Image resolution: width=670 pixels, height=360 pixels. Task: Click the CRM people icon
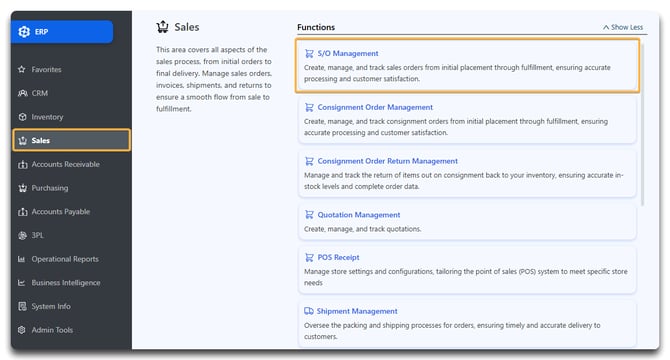[23, 93]
